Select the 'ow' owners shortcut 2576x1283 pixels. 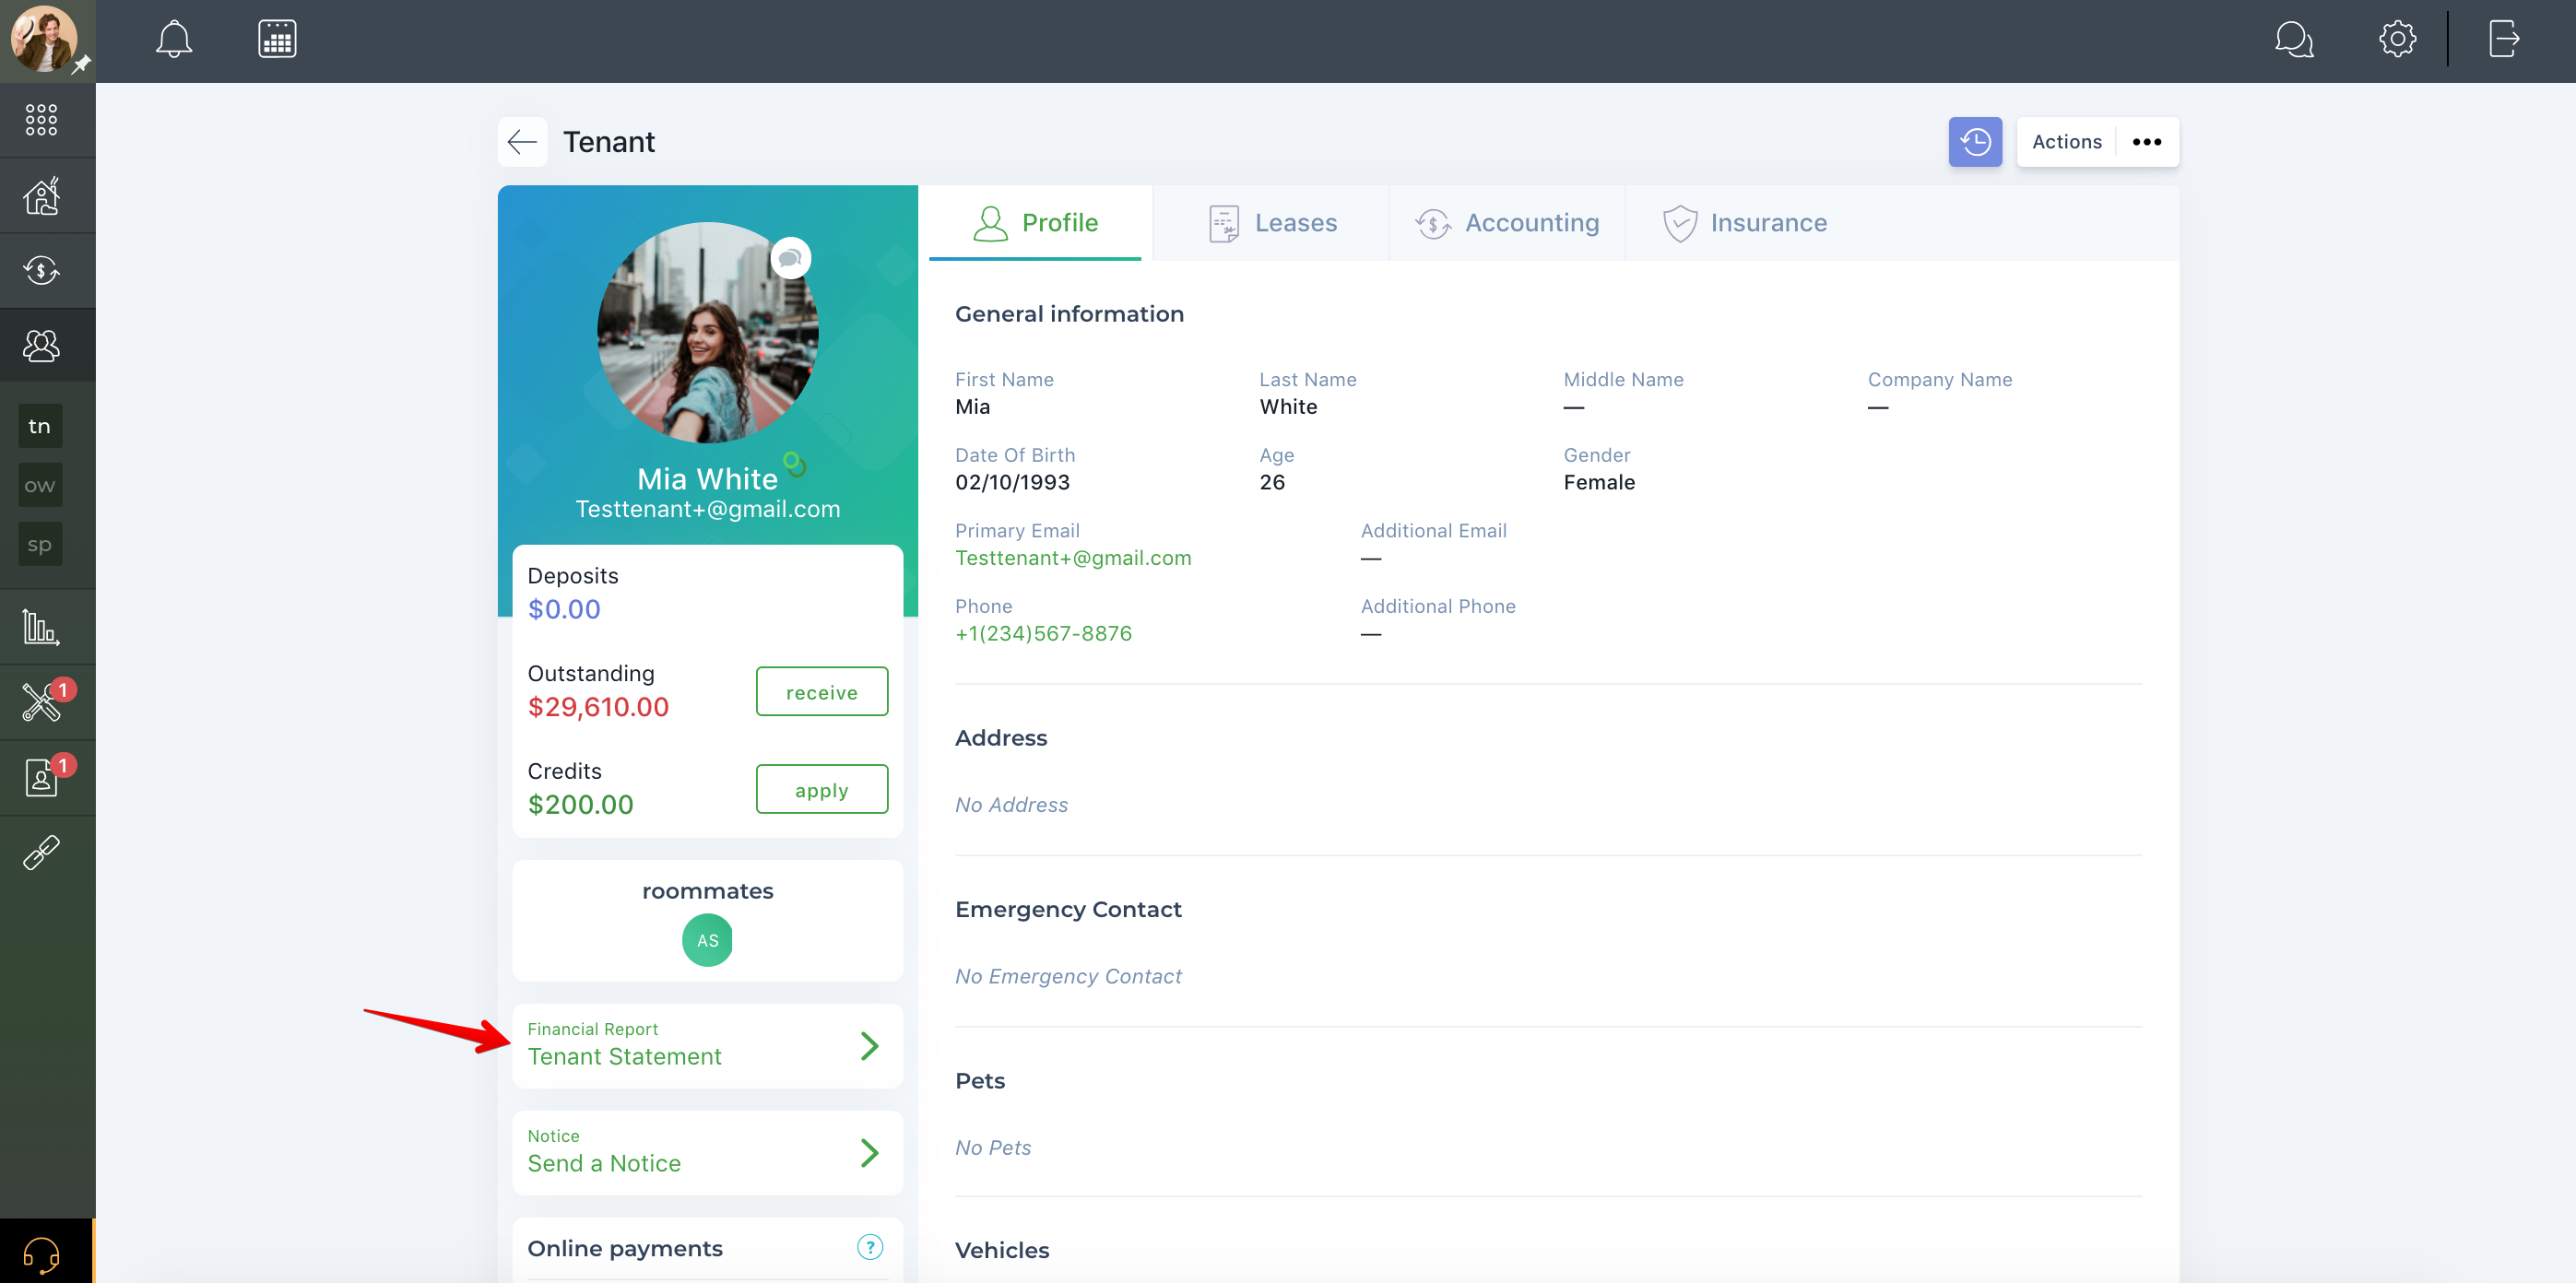40,486
